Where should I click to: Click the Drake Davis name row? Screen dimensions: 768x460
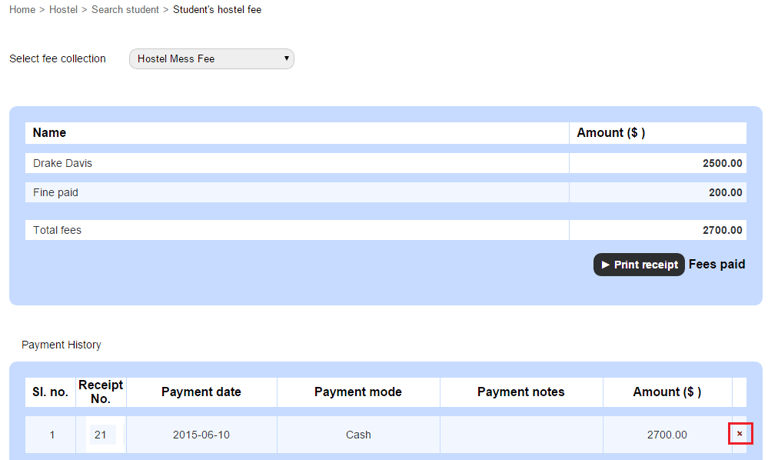[x=385, y=163]
